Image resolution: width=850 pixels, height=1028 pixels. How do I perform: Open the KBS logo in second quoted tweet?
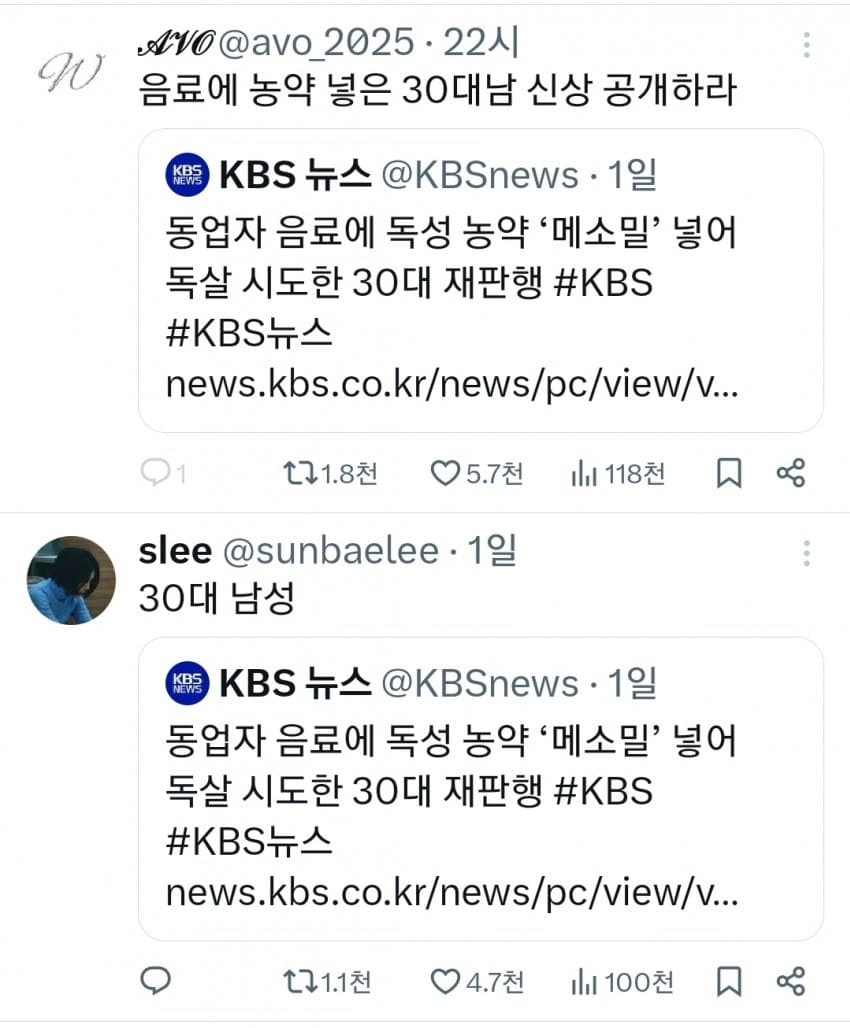(187, 683)
